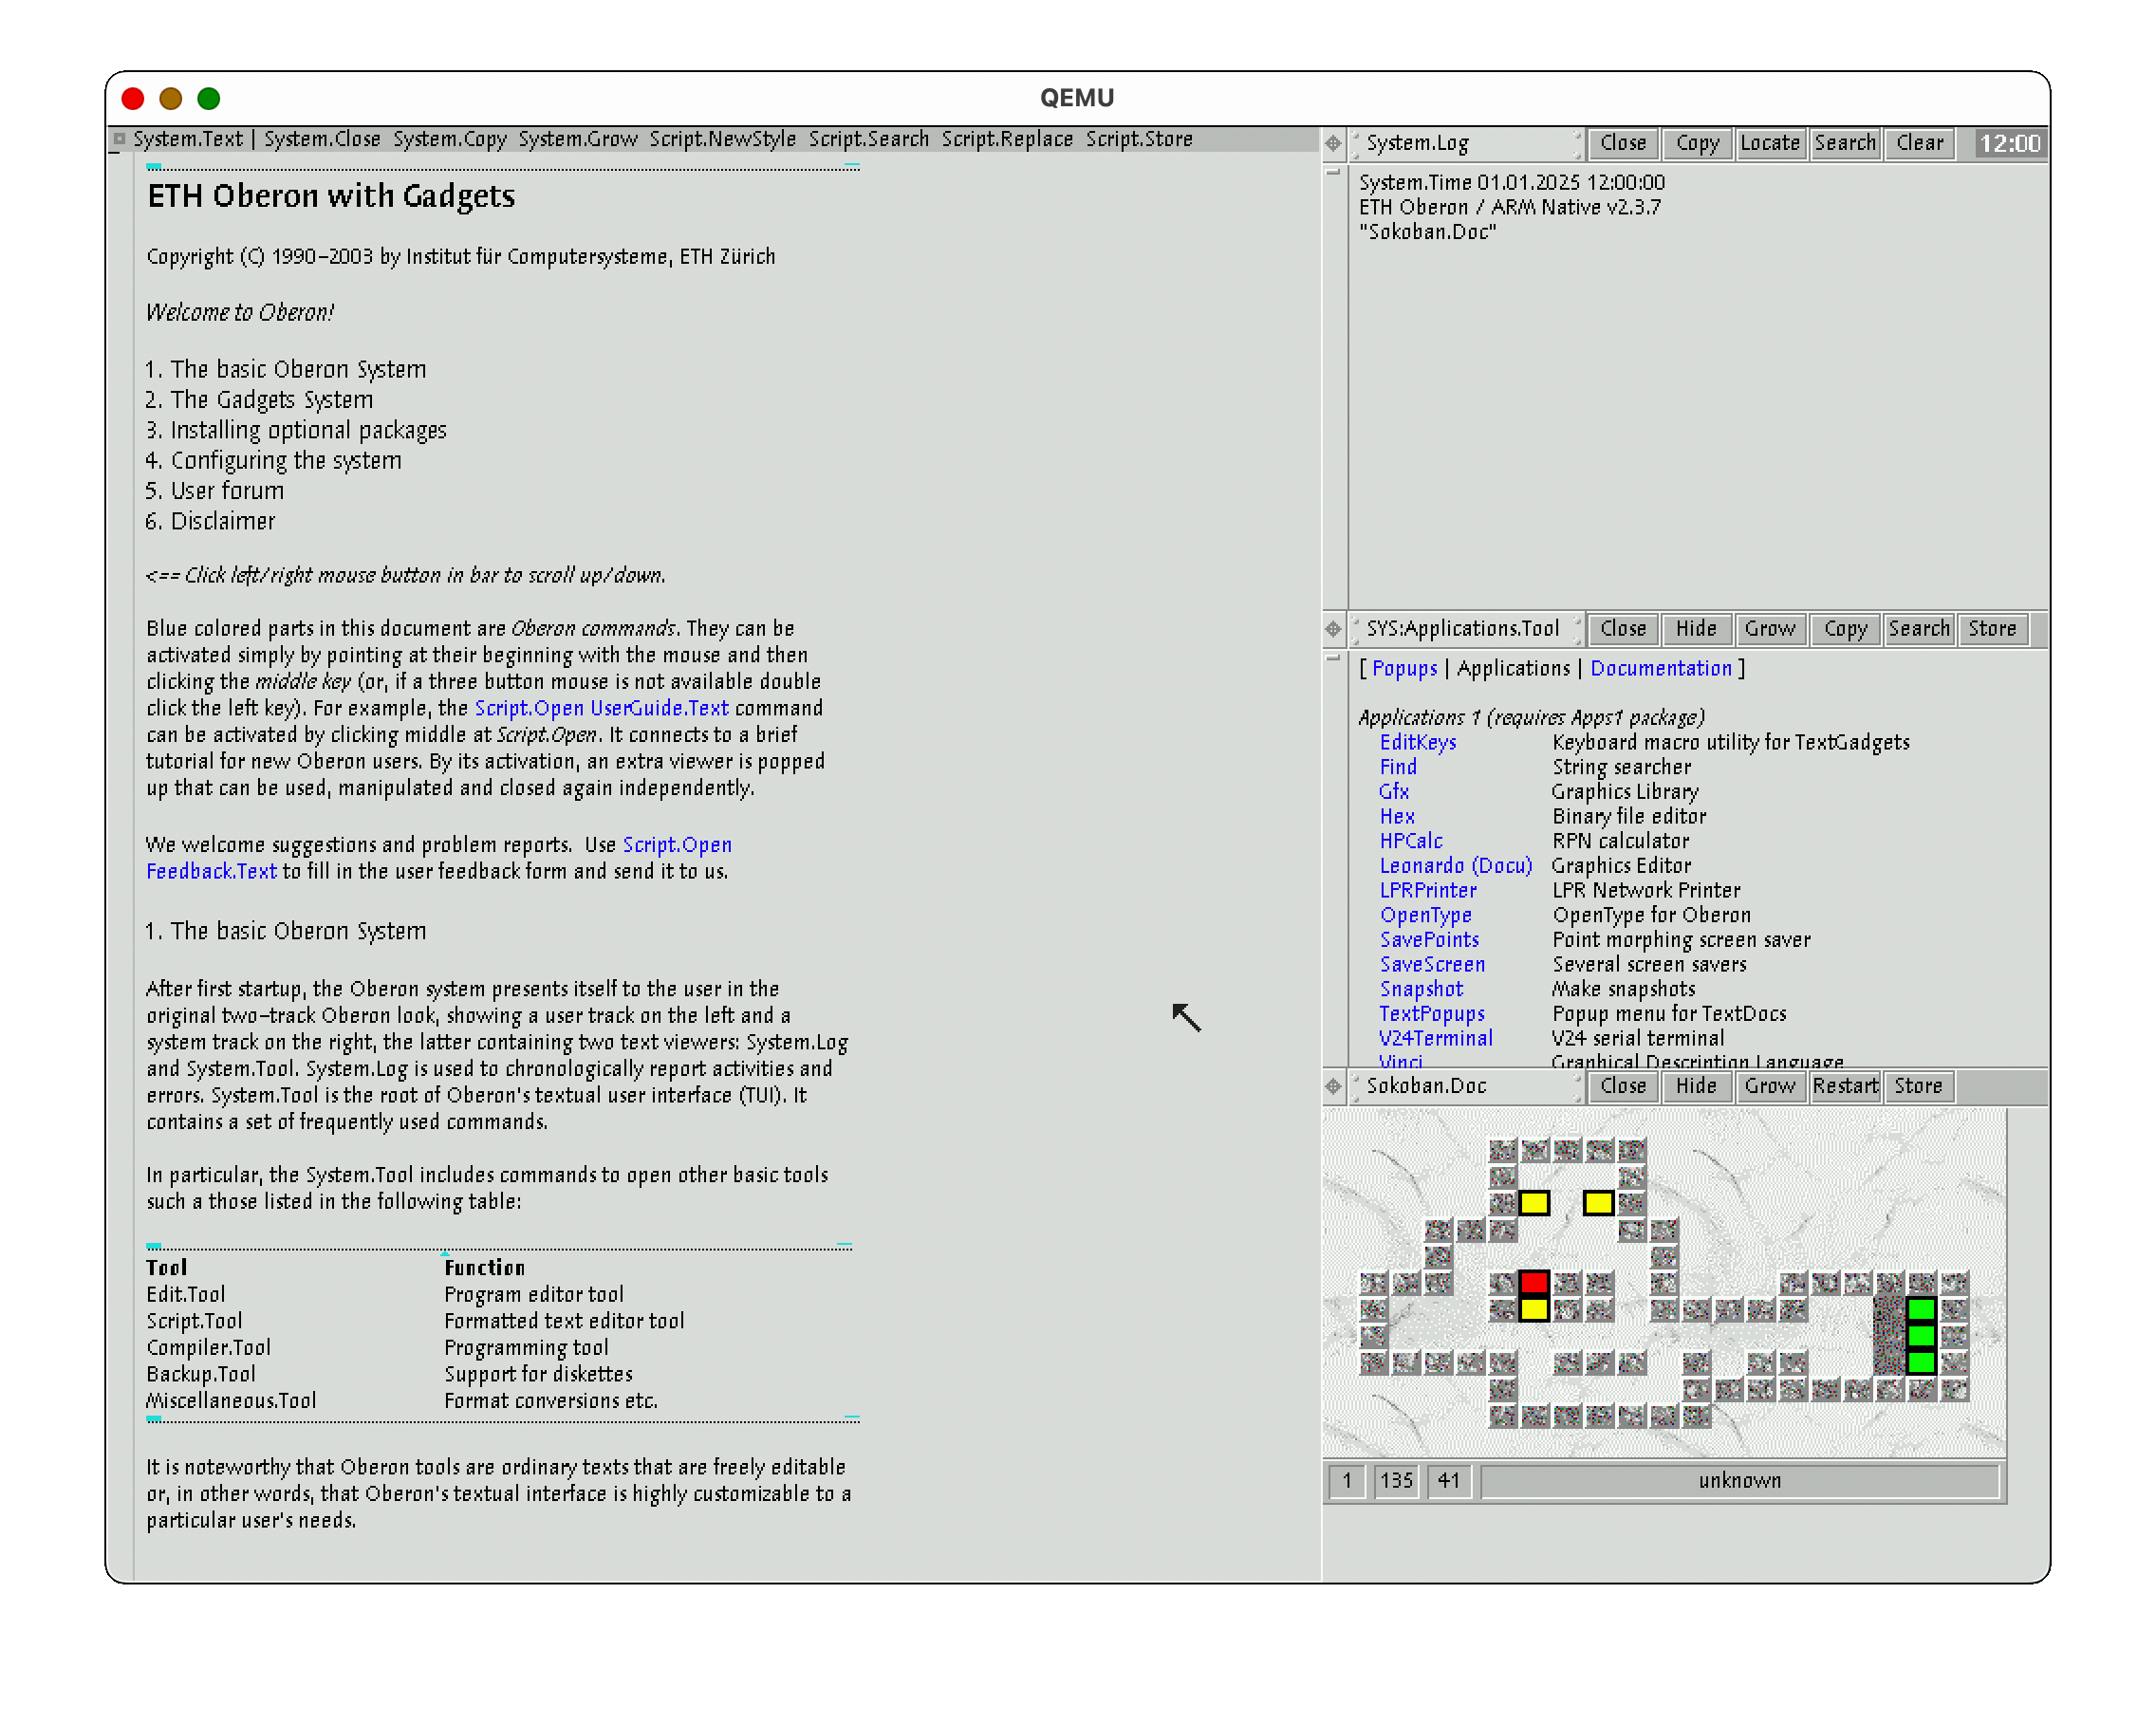
Task: Click the top green target tile in Sokoban
Action: point(1920,1309)
